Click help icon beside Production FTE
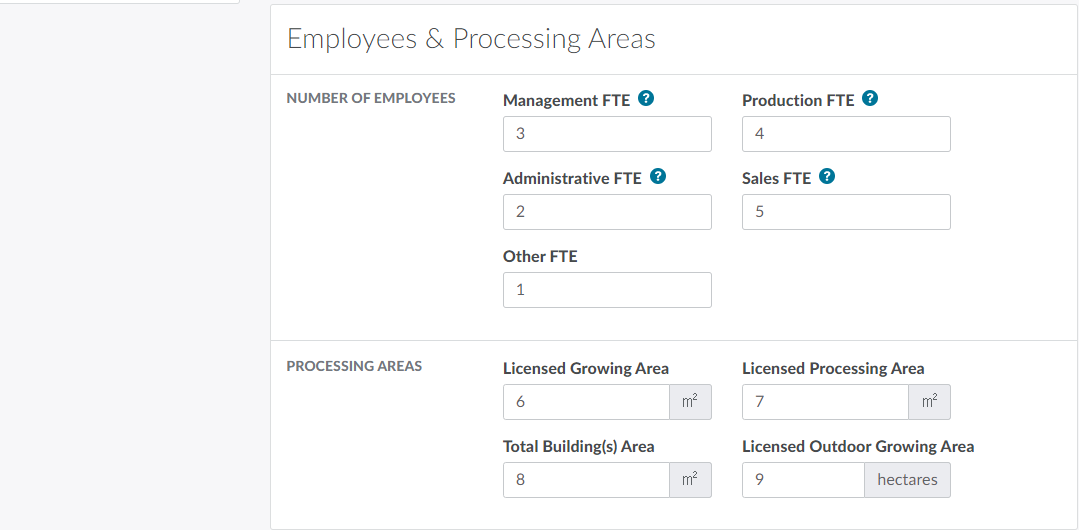Image resolution: width=1079 pixels, height=530 pixels. point(870,99)
